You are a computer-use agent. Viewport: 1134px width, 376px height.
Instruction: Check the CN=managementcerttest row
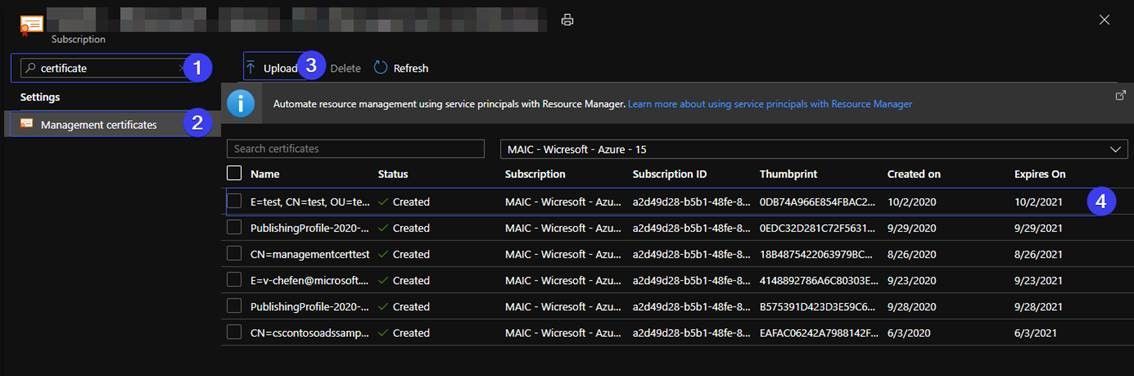coord(234,254)
